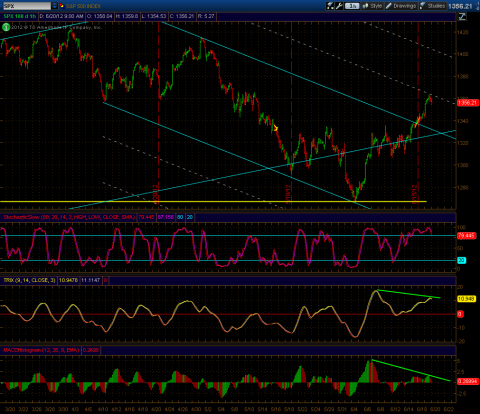Image resolution: width=480 pixels, height=414 pixels.
Task: Open chart settings via wrench icon
Action: [339, 6]
